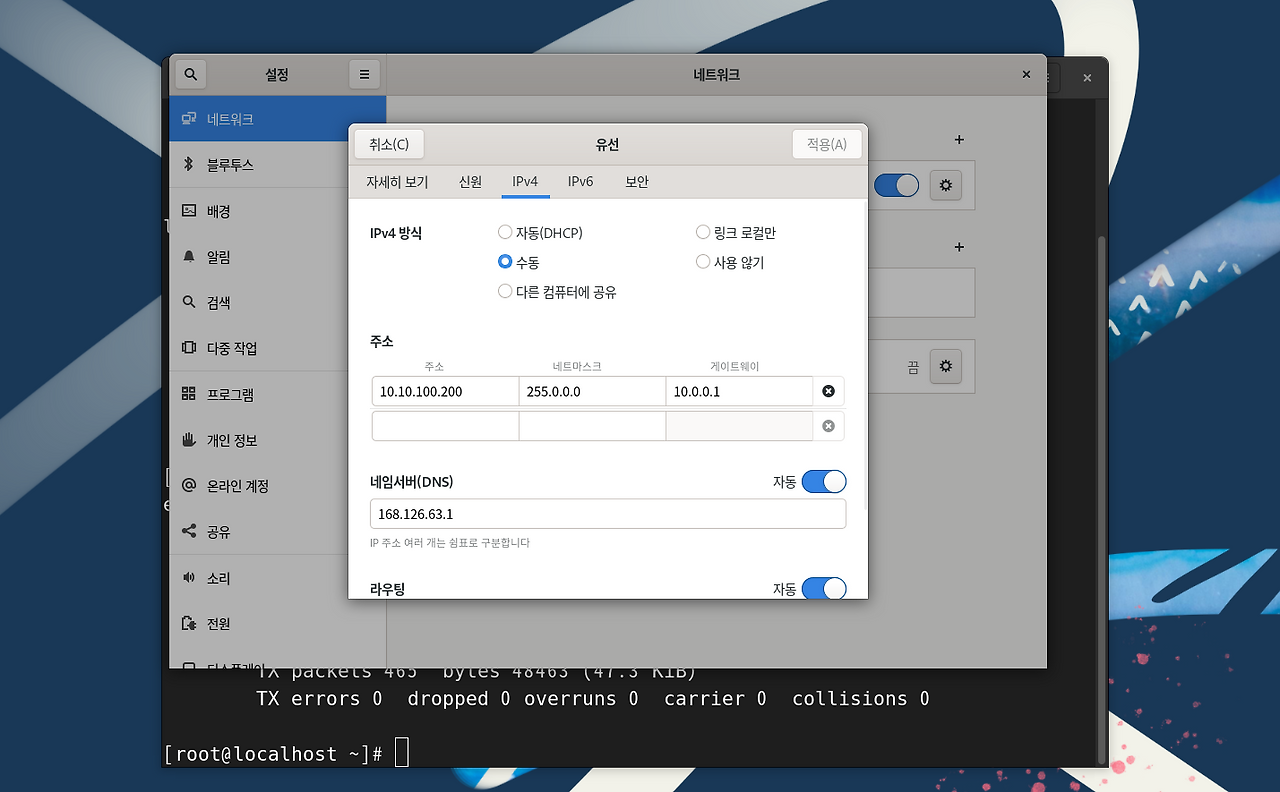Open 알림 settings in sidebar
This screenshot has height=792, width=1280.
[x=277, y=257]
